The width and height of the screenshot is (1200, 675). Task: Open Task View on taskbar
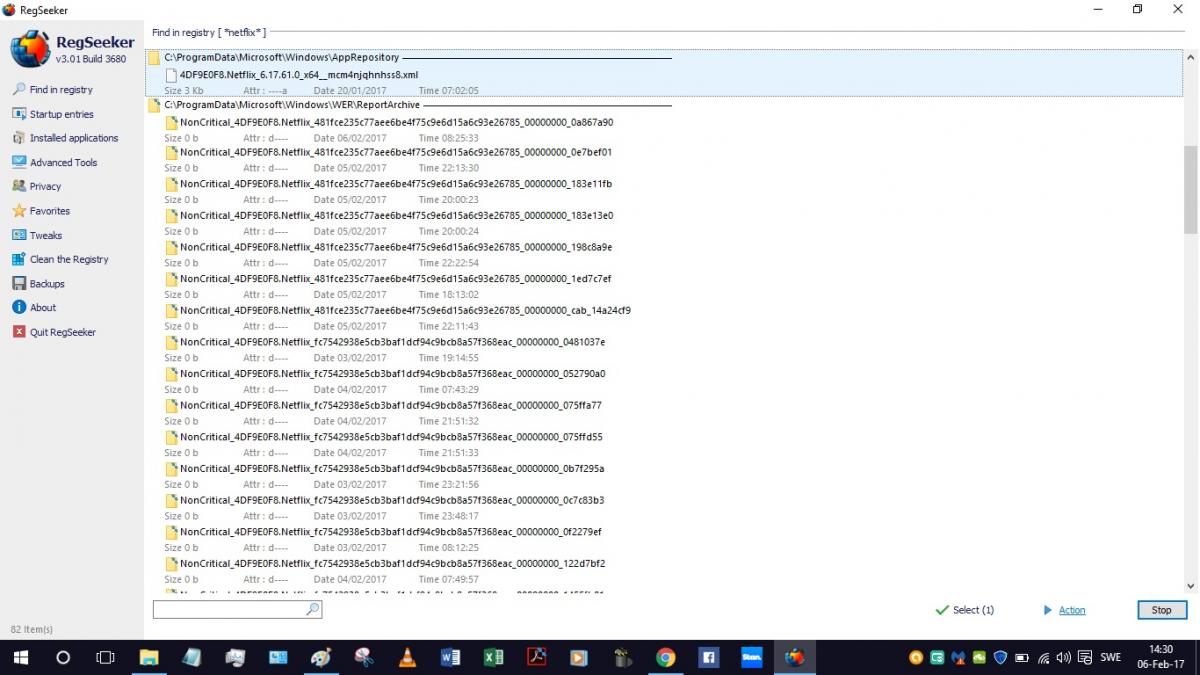point(105,657)
